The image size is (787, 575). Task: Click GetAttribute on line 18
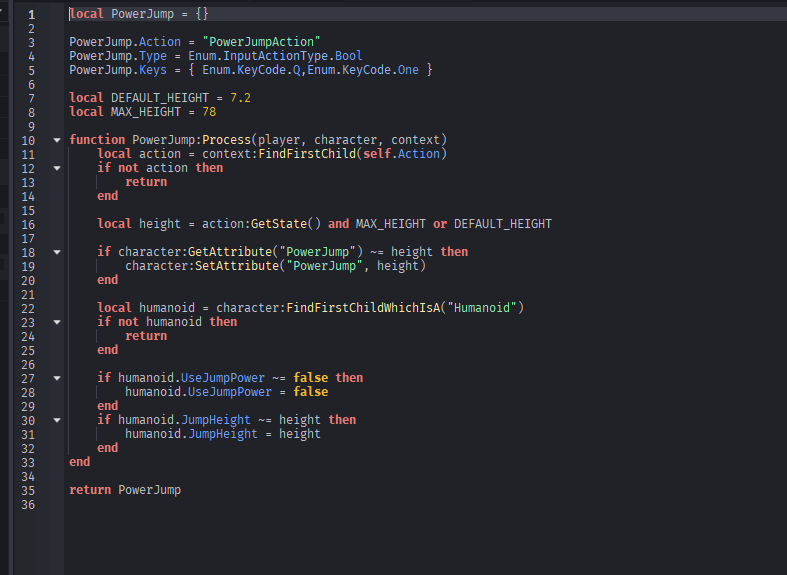230,251
